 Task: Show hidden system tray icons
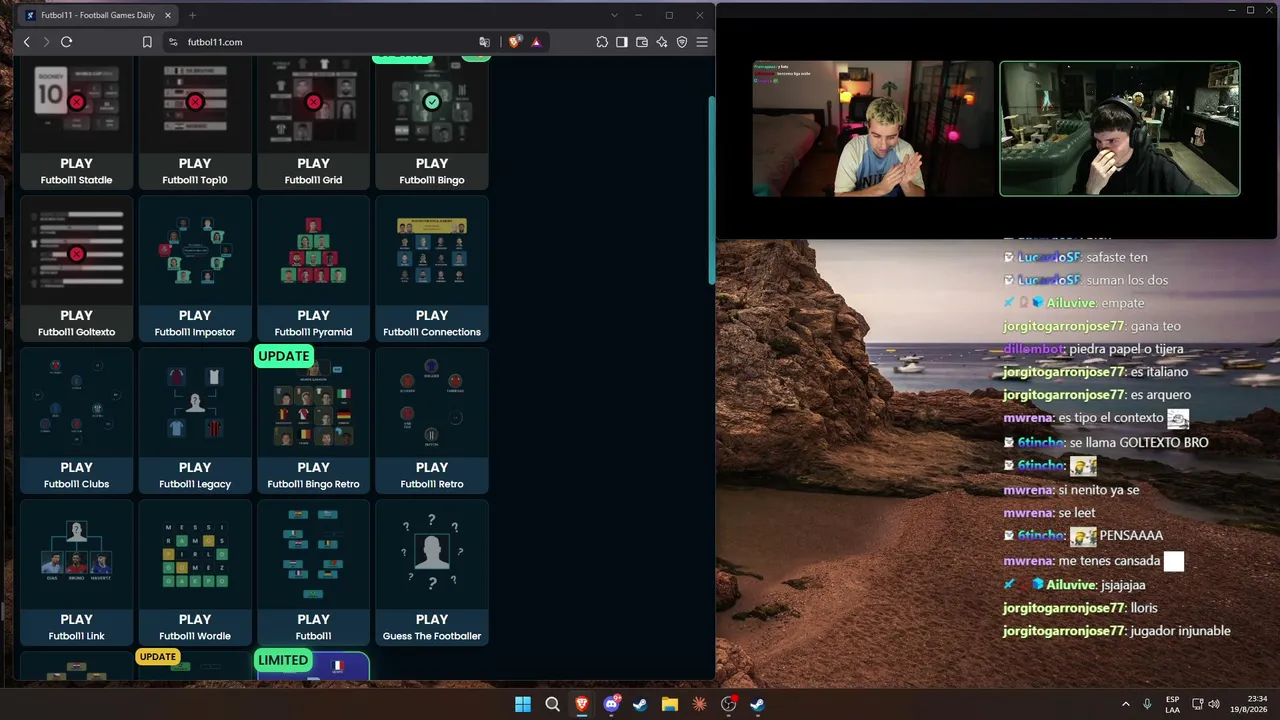coord(1126,704)
